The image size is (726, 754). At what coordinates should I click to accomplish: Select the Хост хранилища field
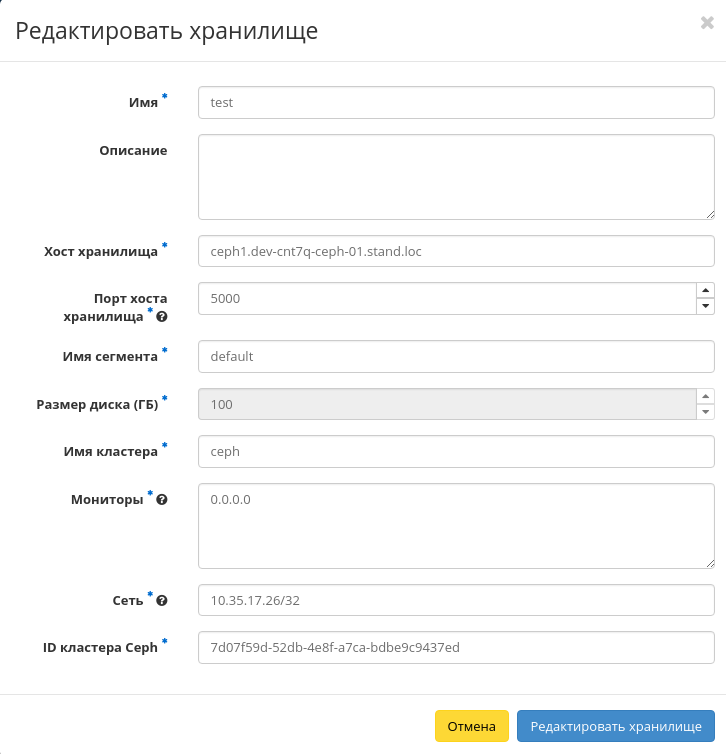pyautogui.click(x=456, y=251)
